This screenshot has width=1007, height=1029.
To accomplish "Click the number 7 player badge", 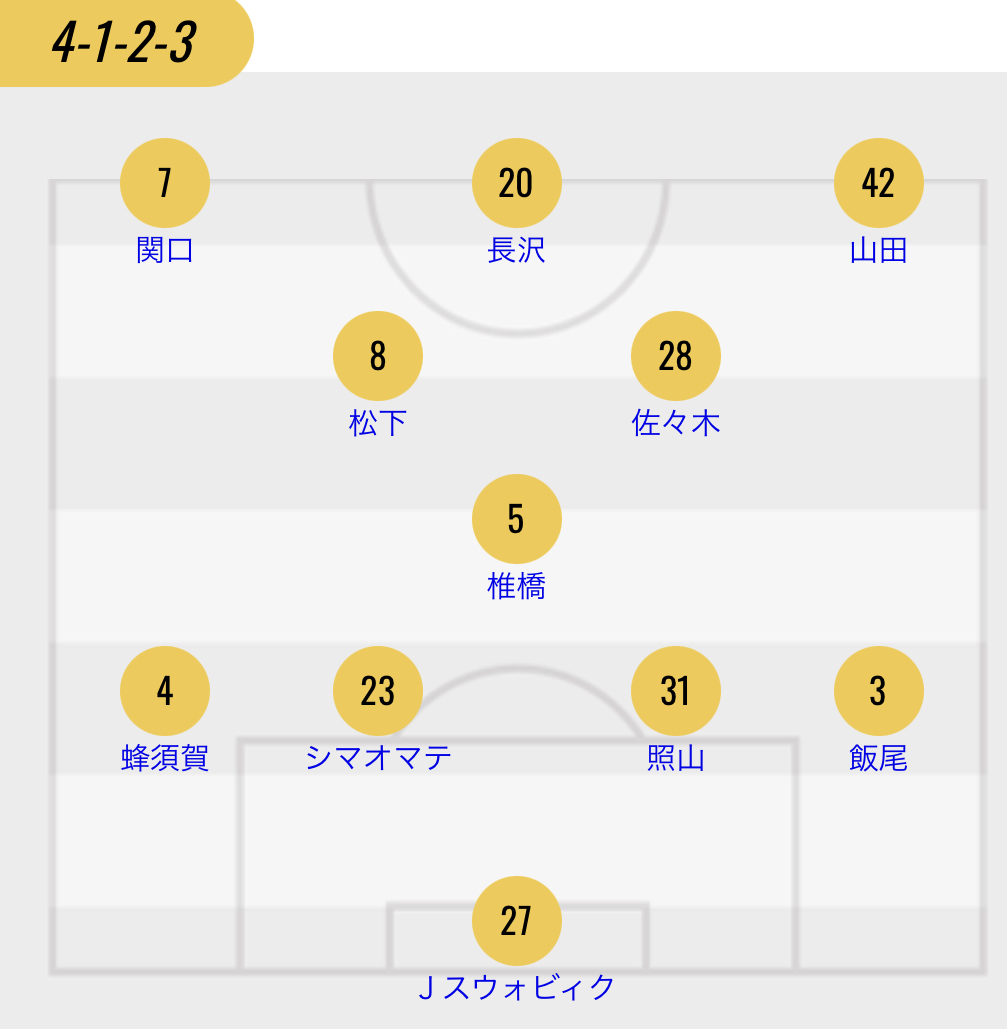I will (165, 183).
